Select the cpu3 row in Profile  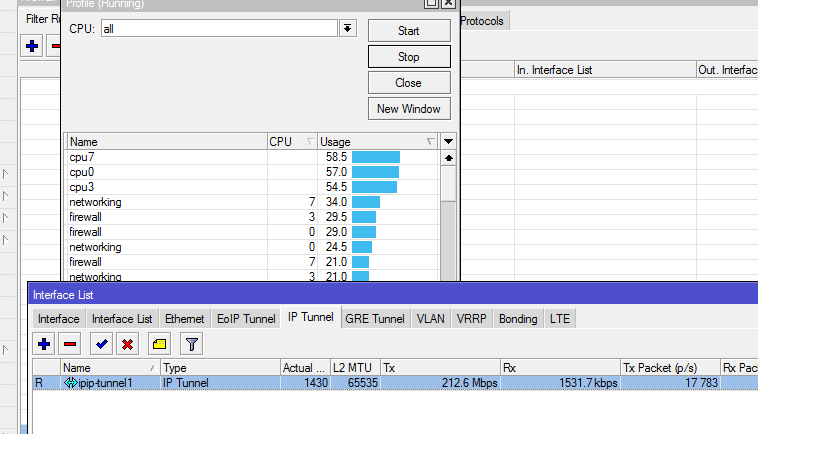pos(253,187)
